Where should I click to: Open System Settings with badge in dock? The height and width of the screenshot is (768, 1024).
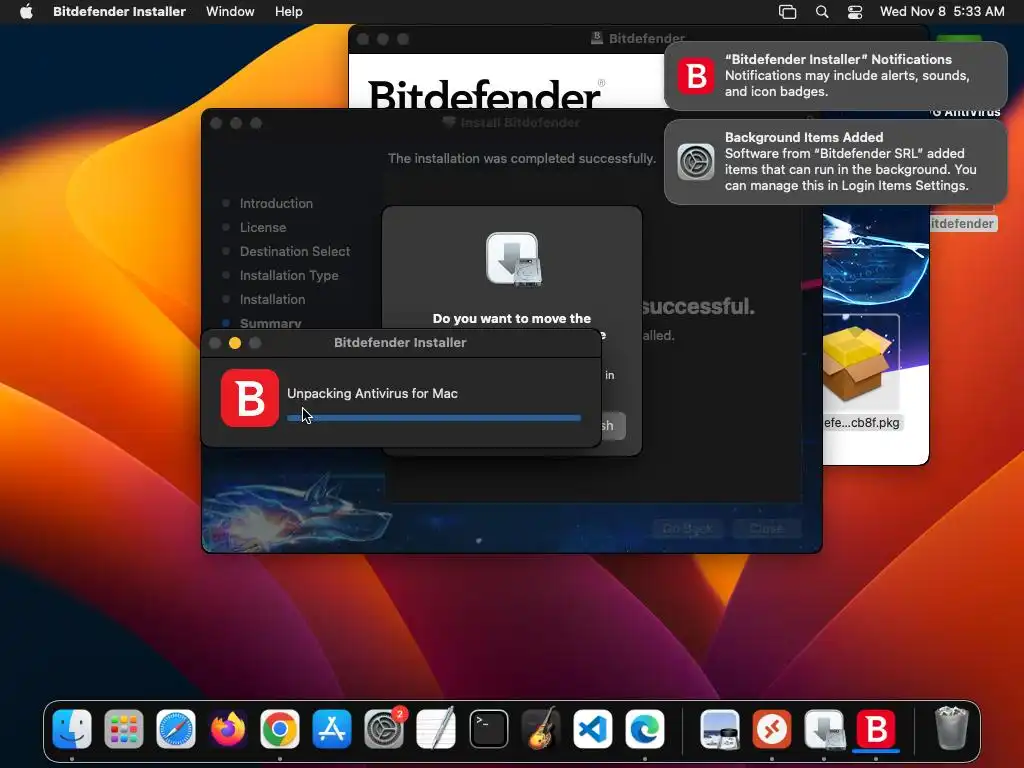tap(384, 729)
